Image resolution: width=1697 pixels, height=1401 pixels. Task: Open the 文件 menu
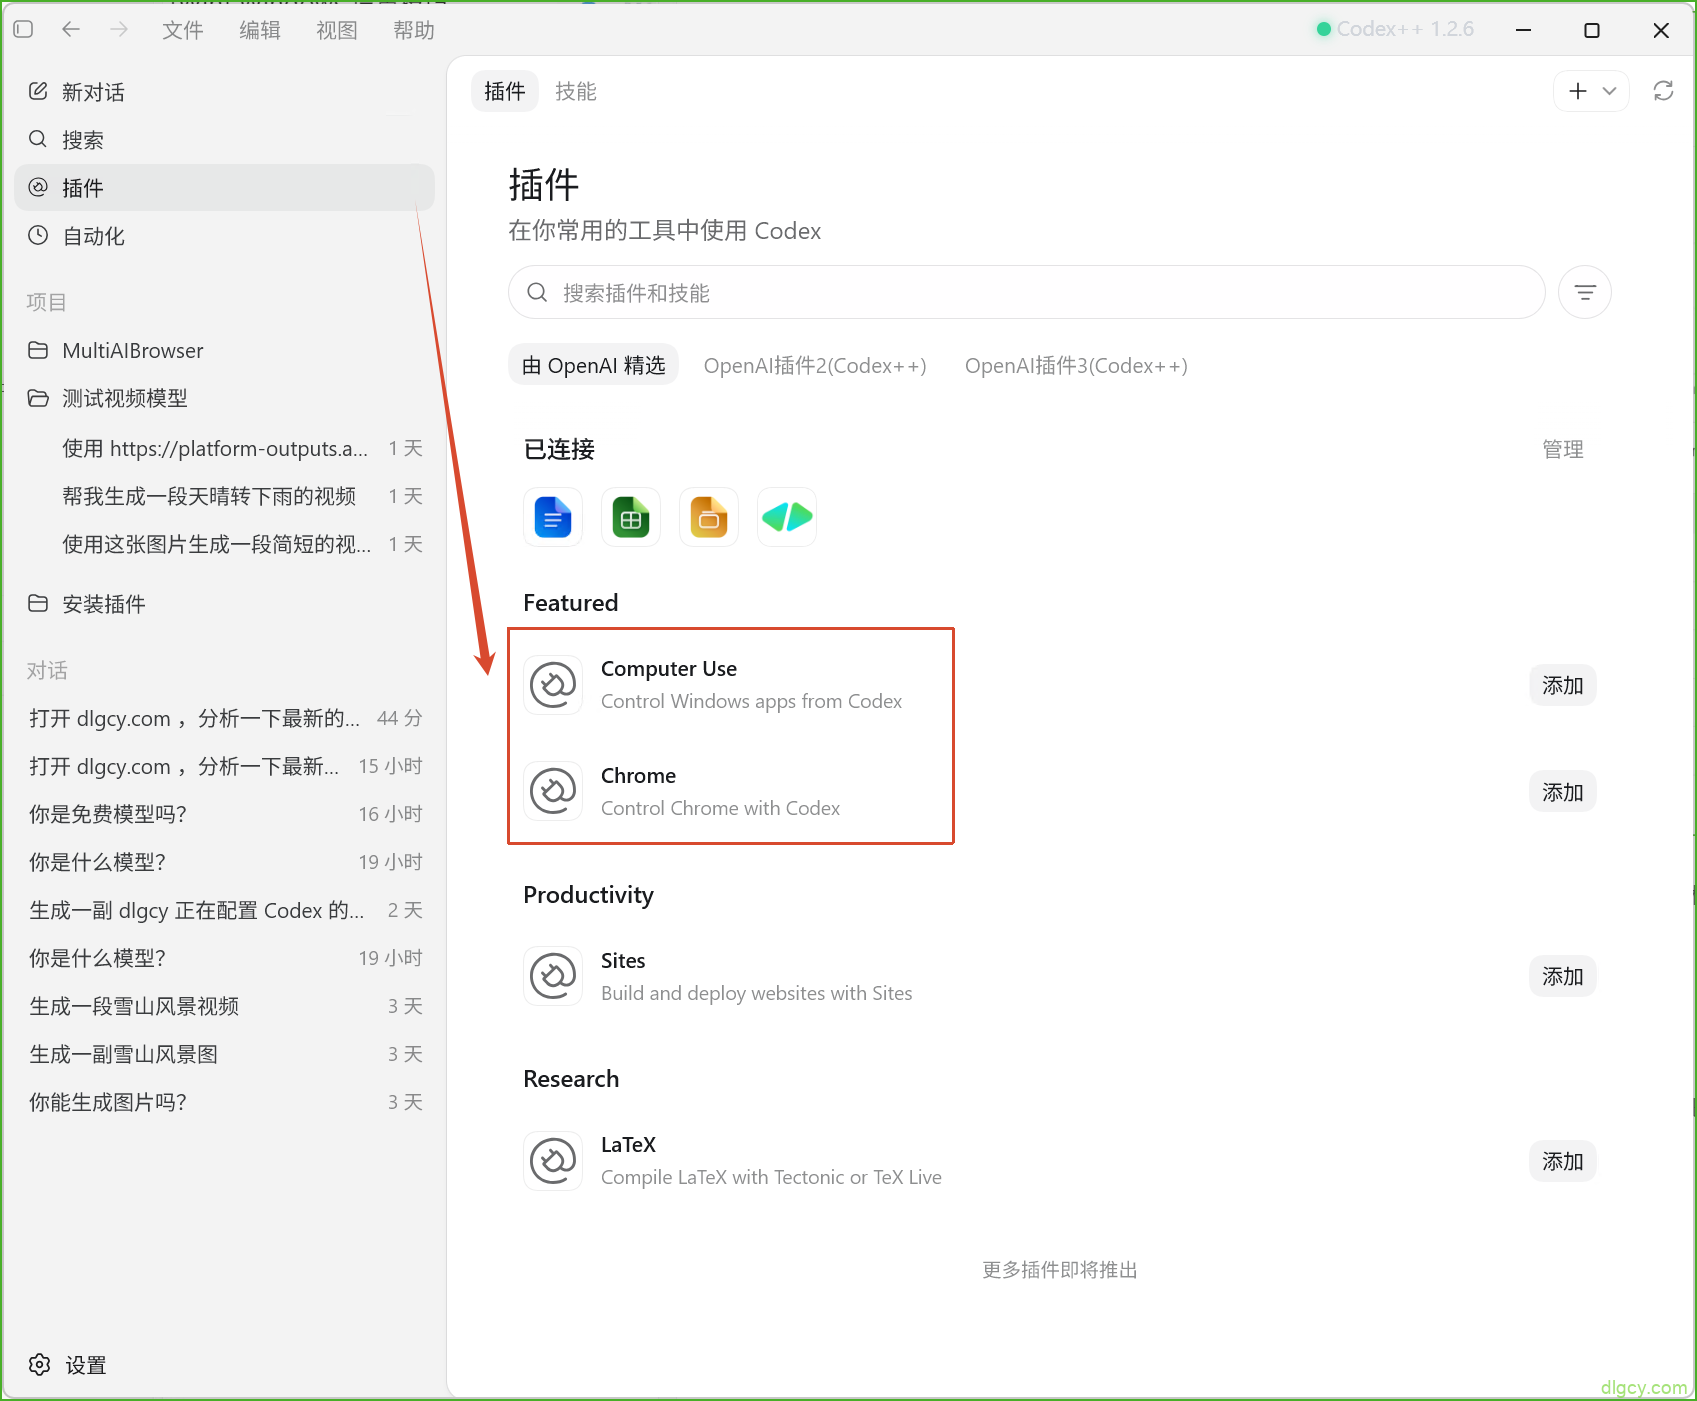tap(183, 30)
